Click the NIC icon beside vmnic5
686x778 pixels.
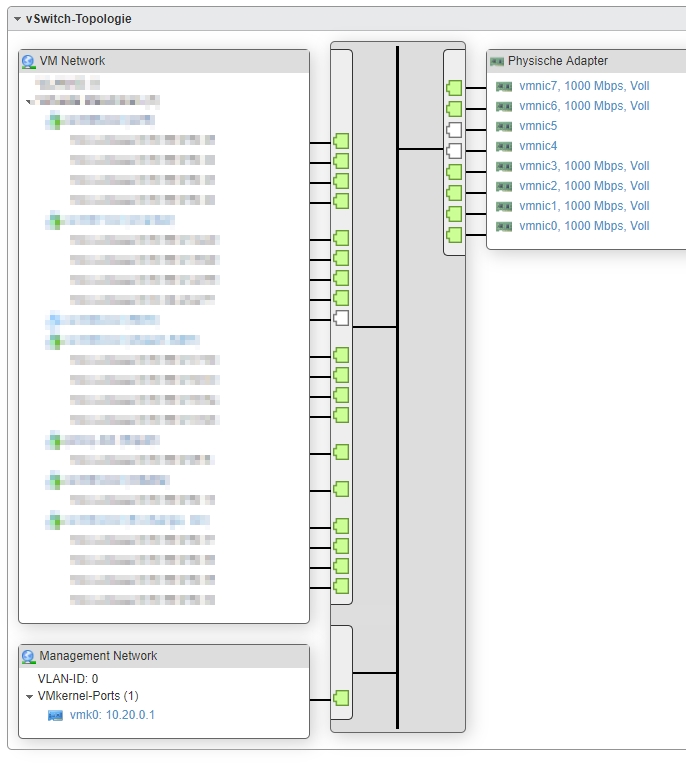(x=504, y=127)
